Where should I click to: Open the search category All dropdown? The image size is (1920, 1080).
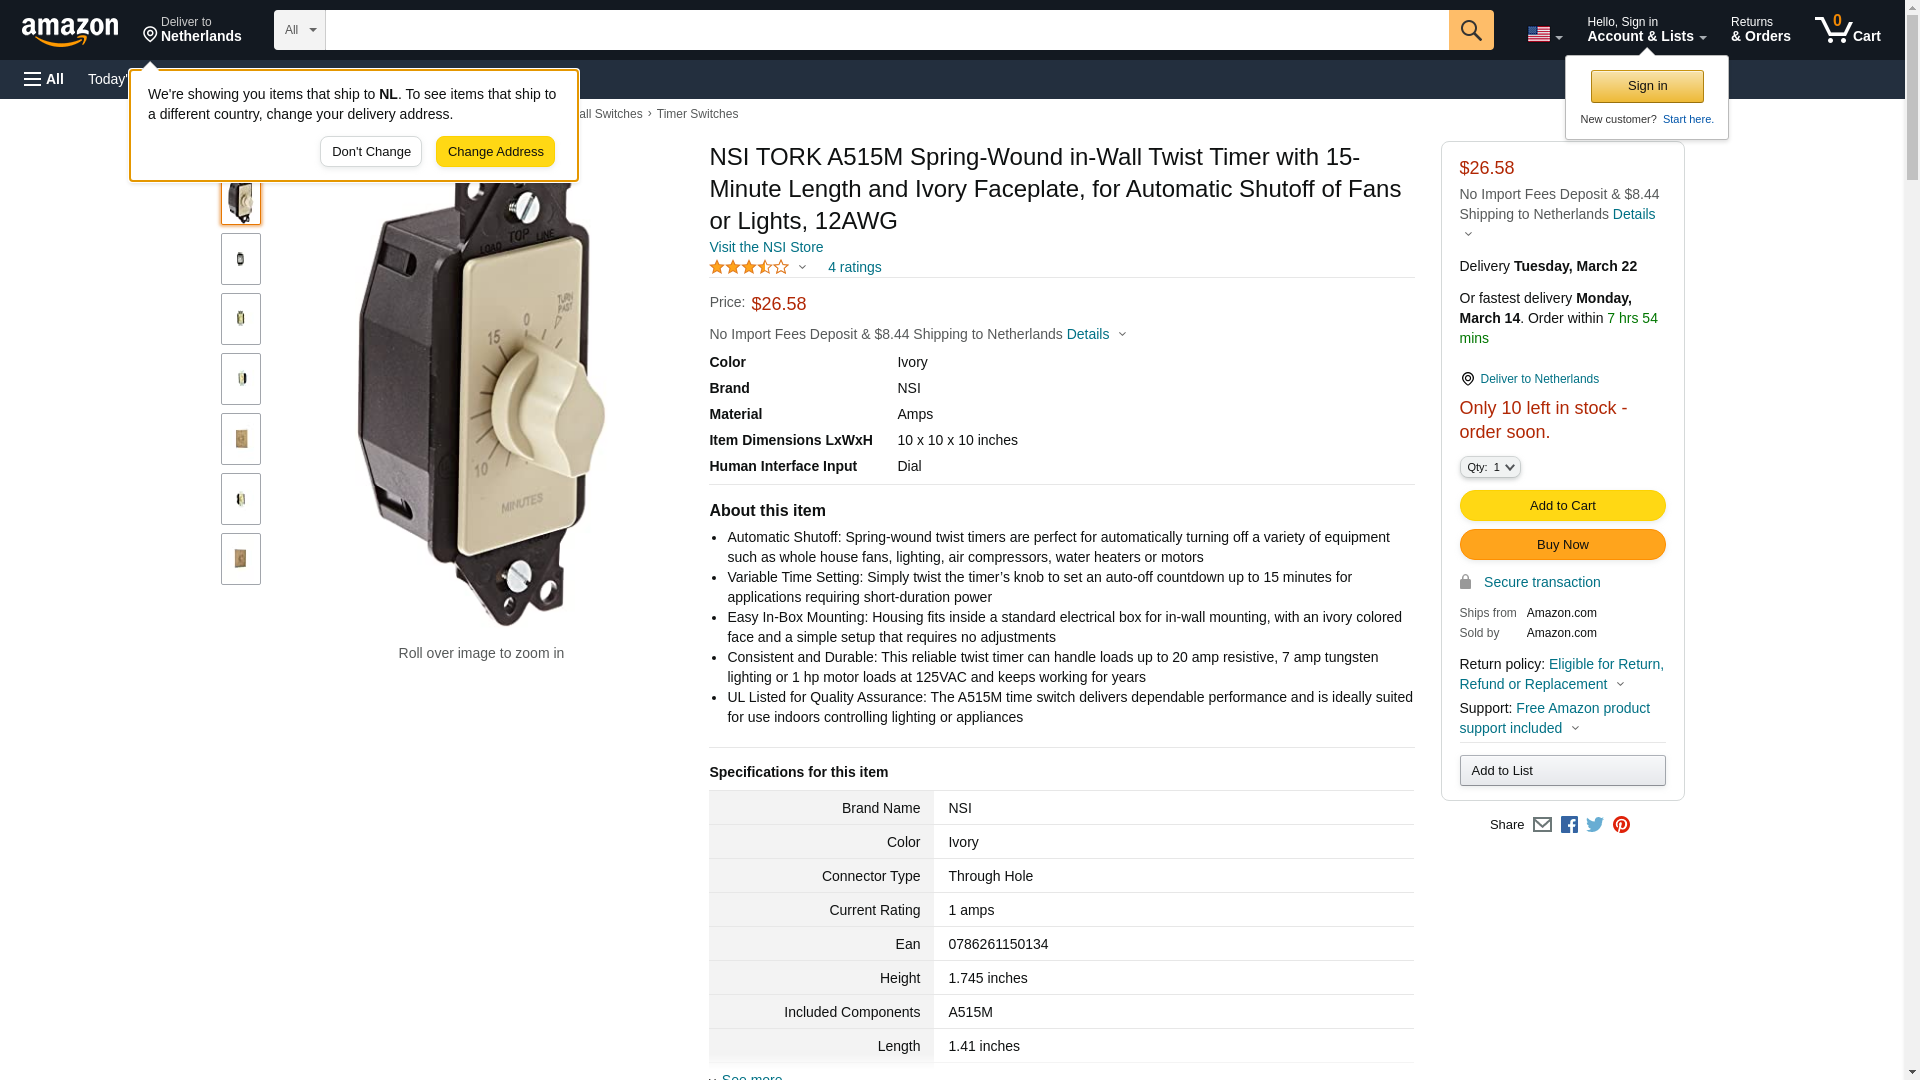pos(300,30)
